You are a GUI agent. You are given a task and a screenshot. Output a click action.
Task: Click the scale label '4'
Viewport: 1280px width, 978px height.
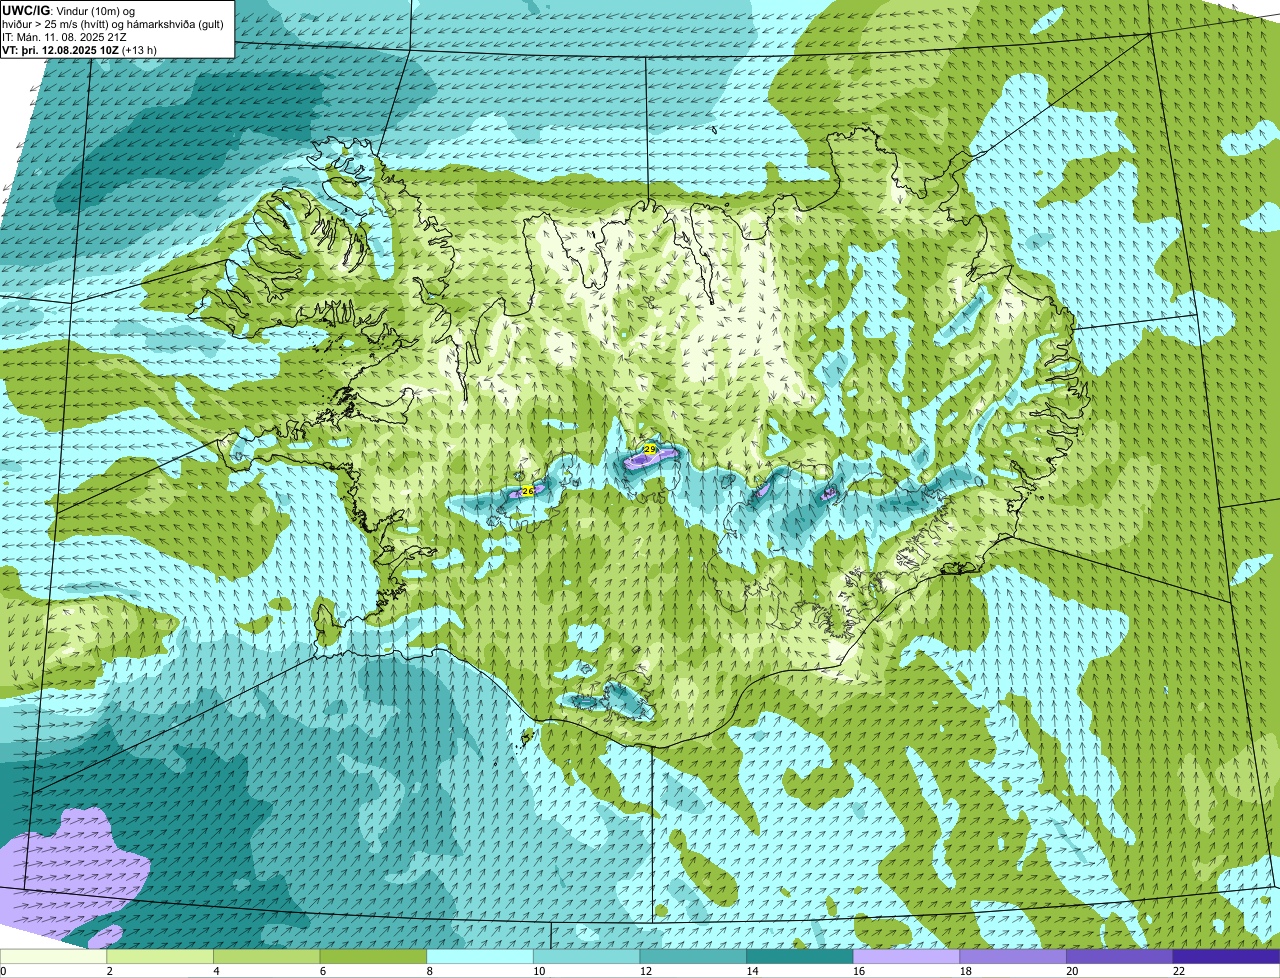[x=214, y=971]
